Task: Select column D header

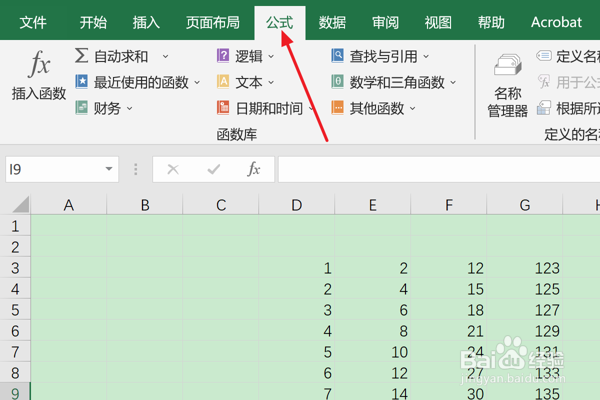Action: tap(297, 205)
